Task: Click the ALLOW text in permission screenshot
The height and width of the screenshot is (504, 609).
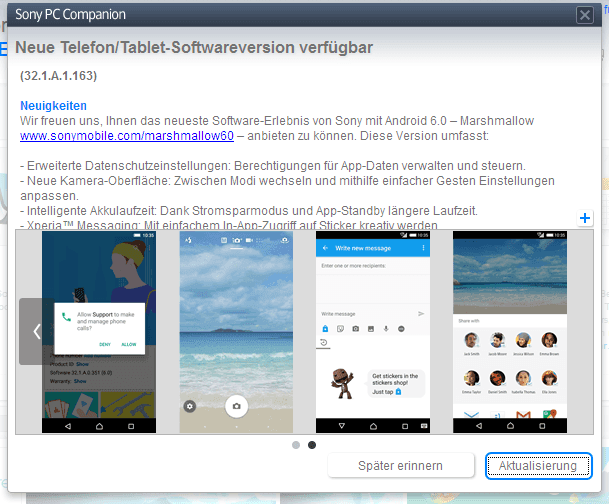Action: pyautogui.click(x=129, y=344)
